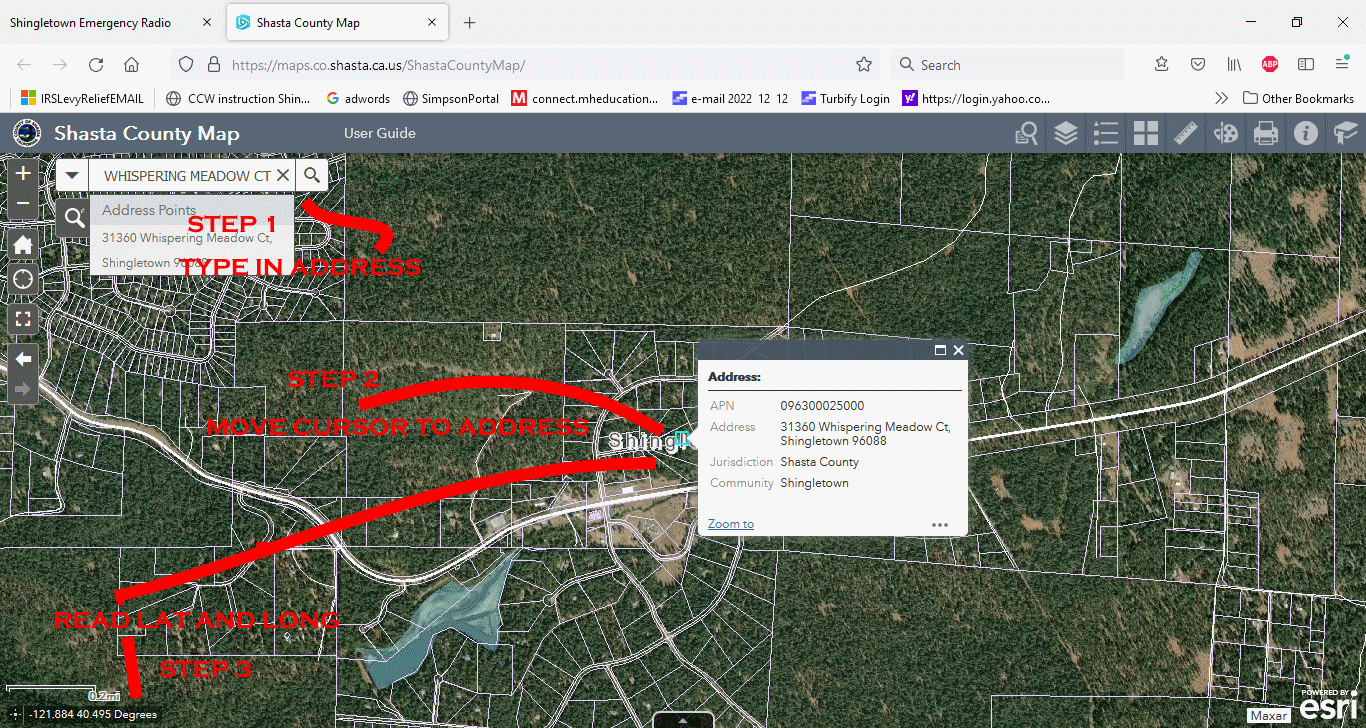The width and height of the screenshot is (1366, 728).
Task: Click the Home extent button on the map
Action: [22, 243]
